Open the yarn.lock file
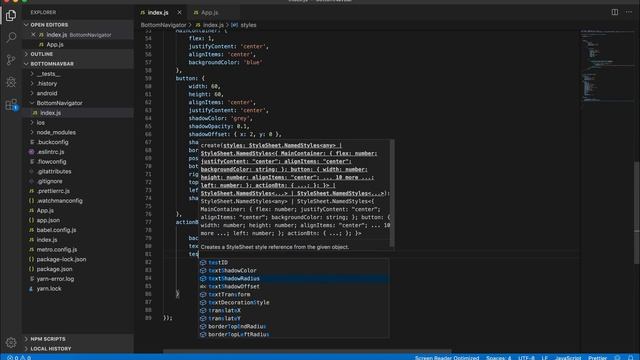 [78, 289]
